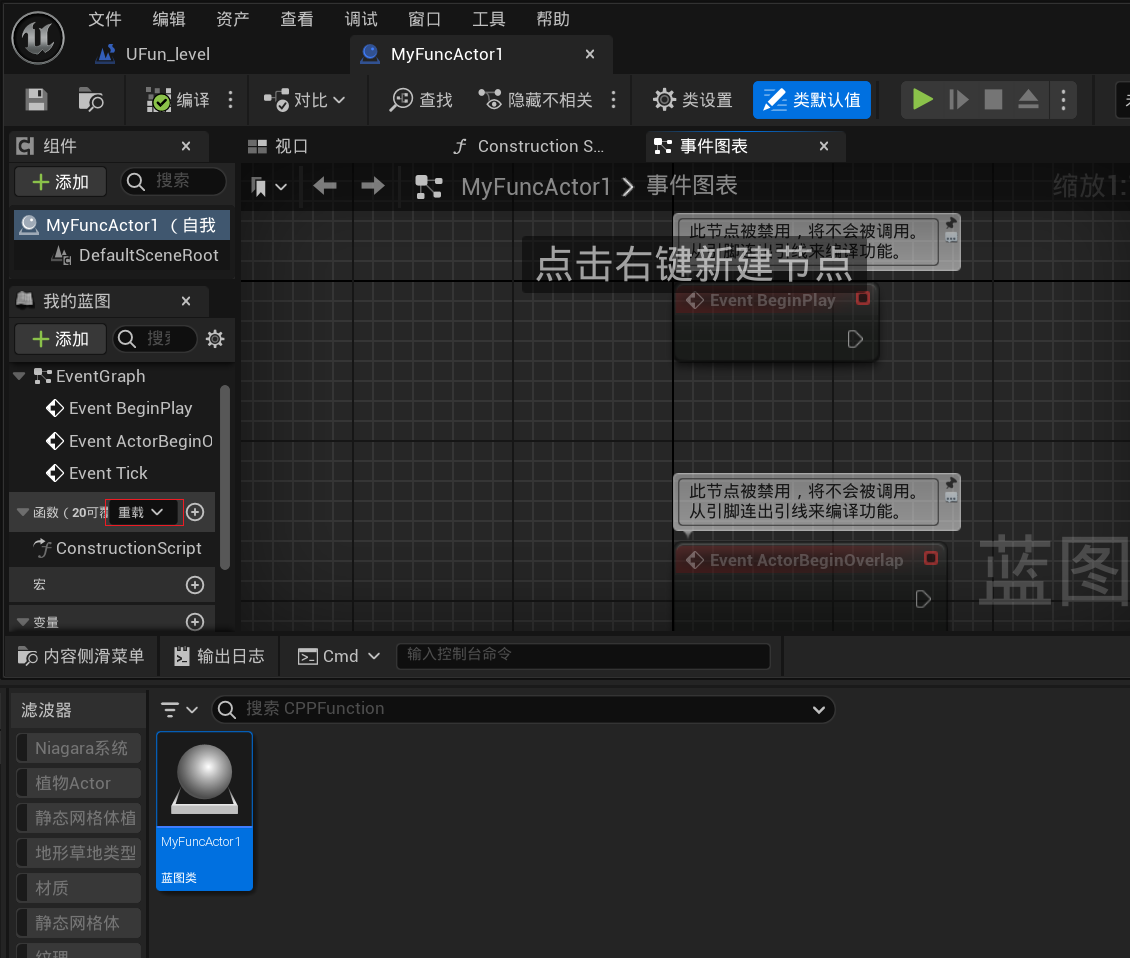Image resolution: width=1130 pixels, height=958 pixels.
Task: Close the MyFuncActor1 tab
Action: (x=590, y=54)
